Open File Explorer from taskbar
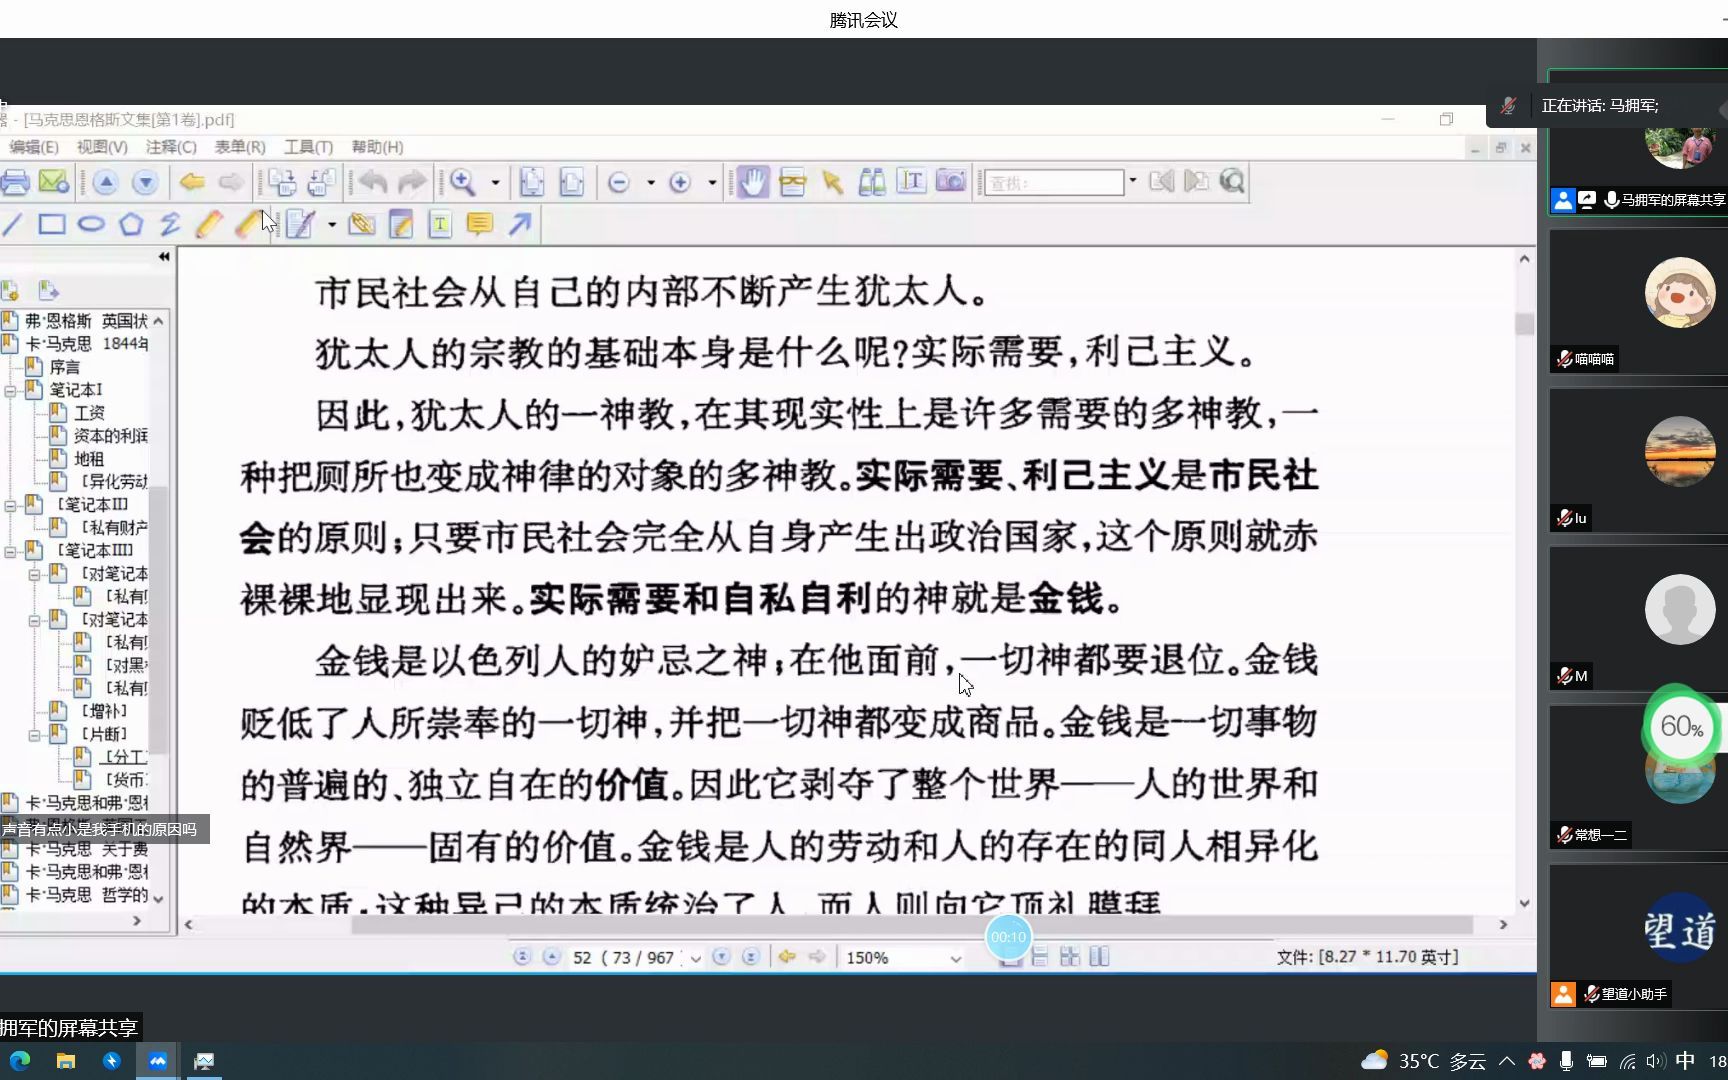 (66, 1061)
